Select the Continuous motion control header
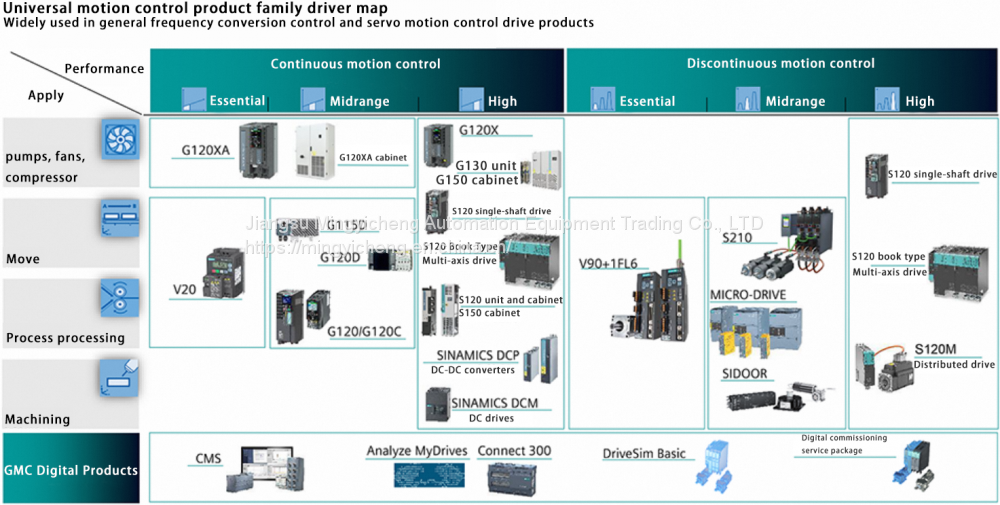 click(x=355, y=64)
